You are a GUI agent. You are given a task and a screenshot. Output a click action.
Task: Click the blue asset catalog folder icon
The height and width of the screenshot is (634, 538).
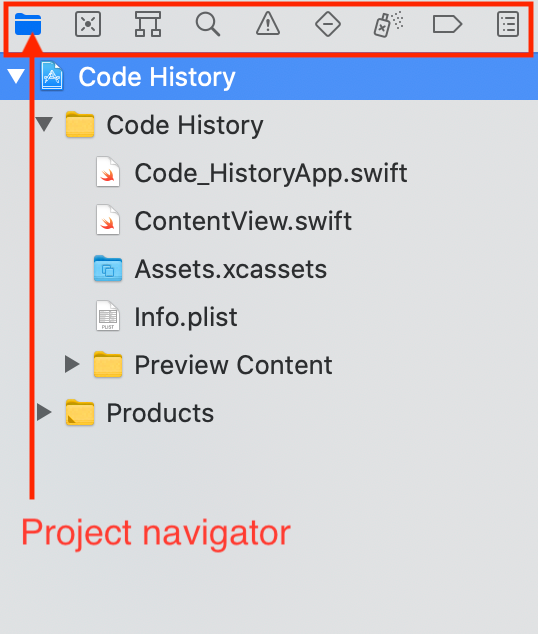coord(108,268)
